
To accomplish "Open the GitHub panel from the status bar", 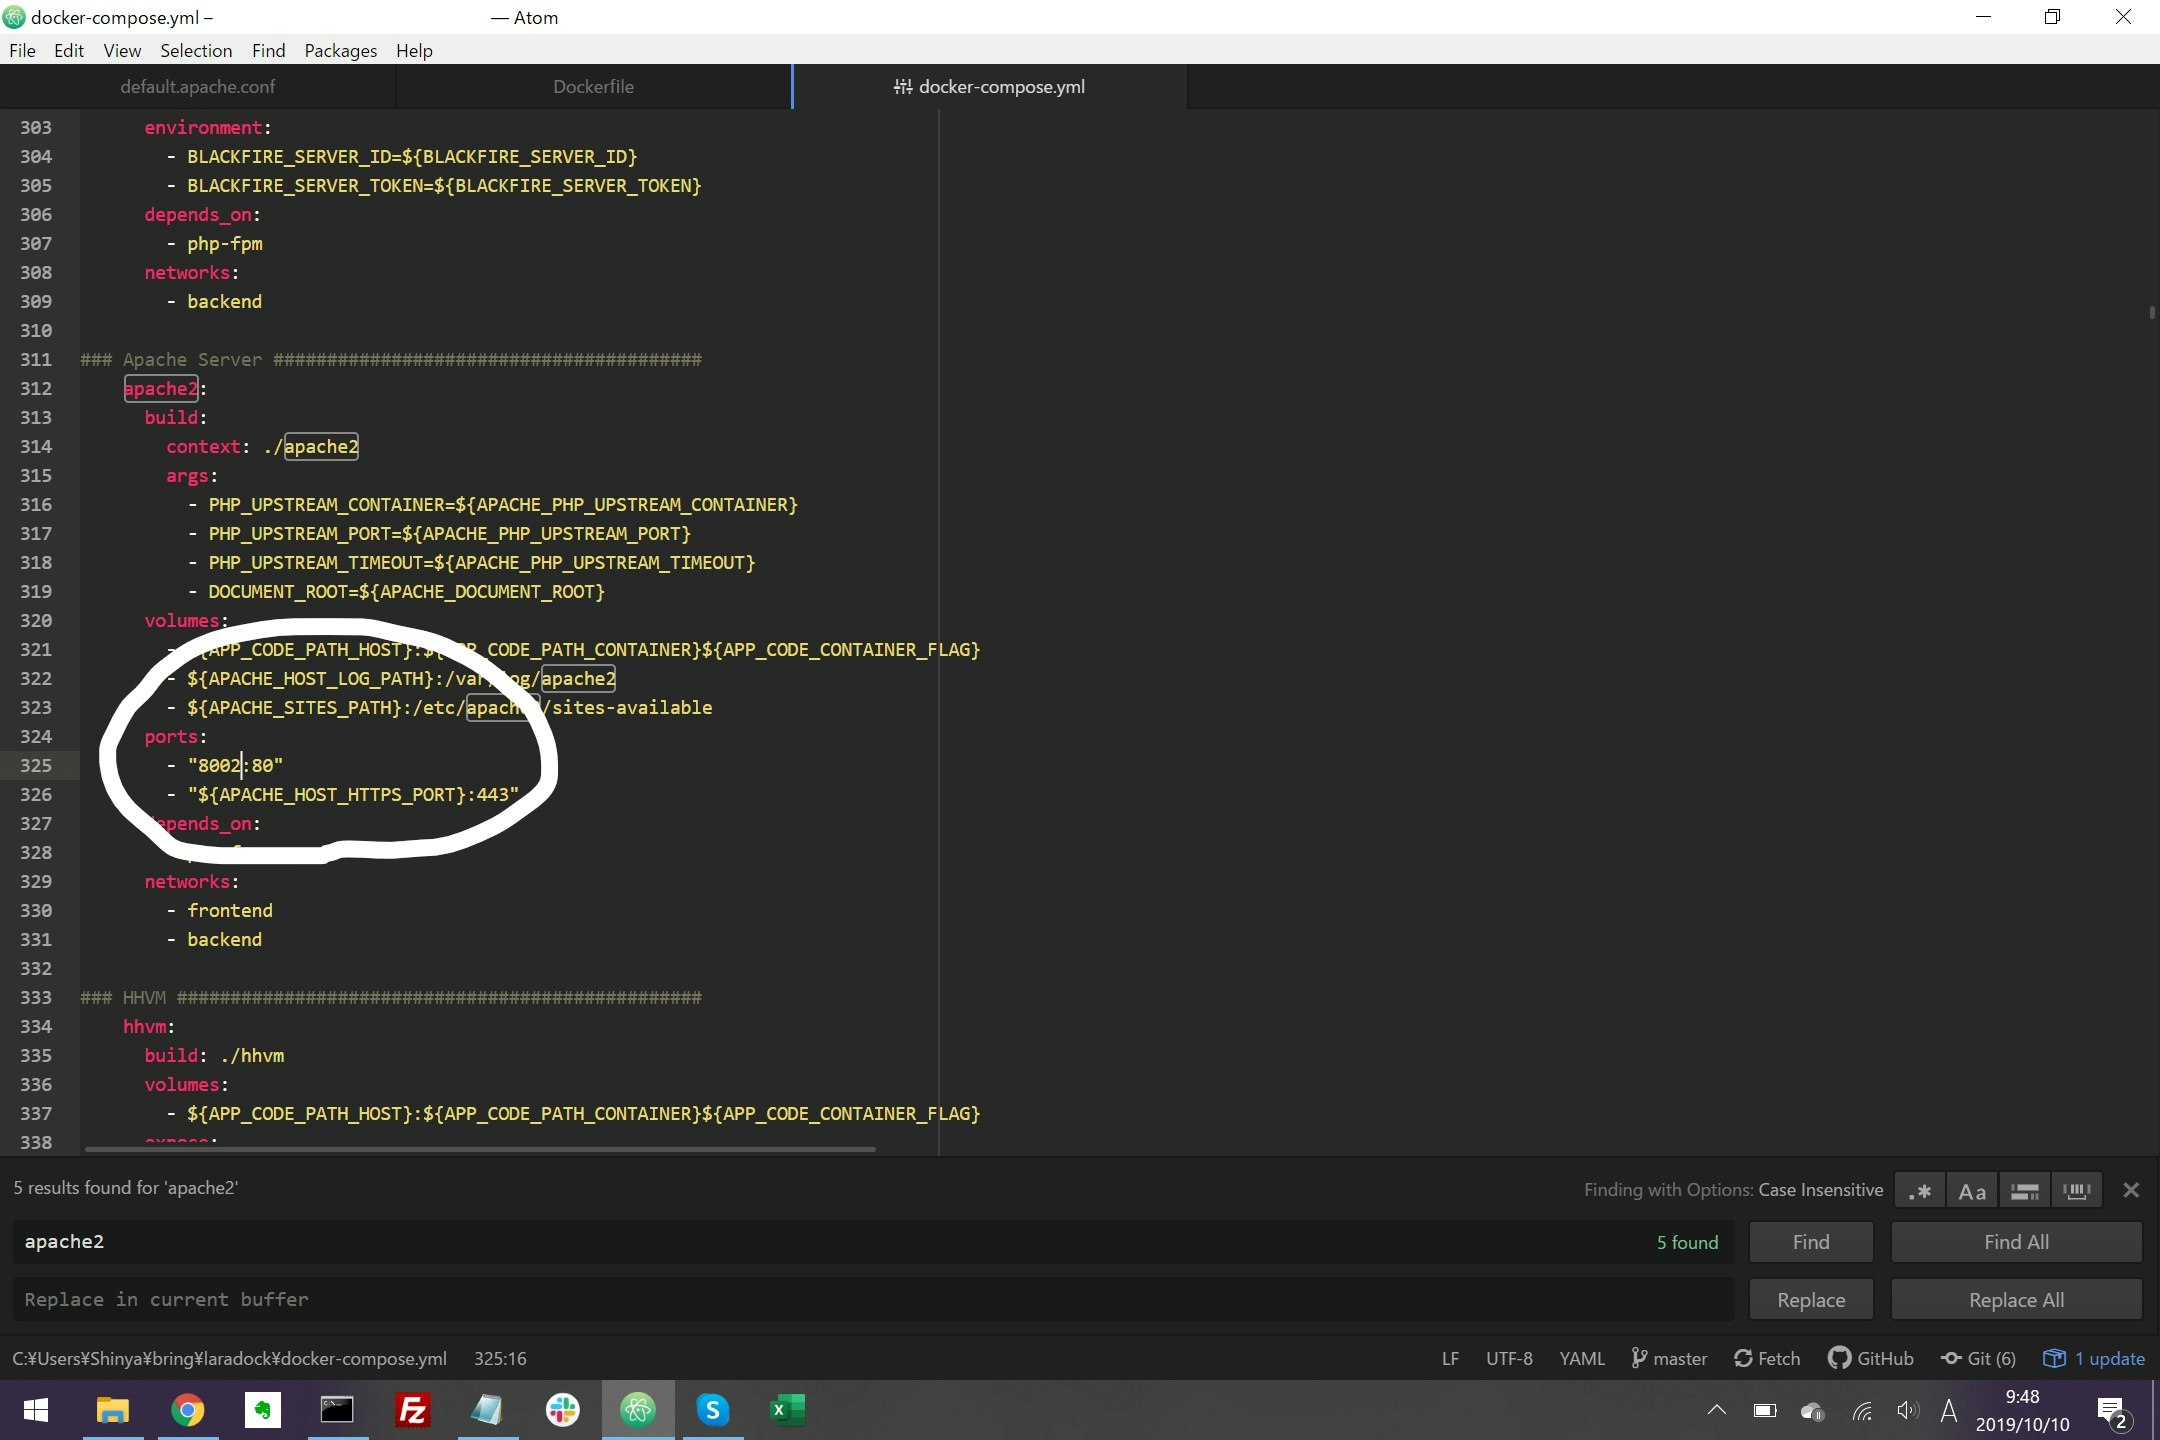I will [x=1871, y=1358].
